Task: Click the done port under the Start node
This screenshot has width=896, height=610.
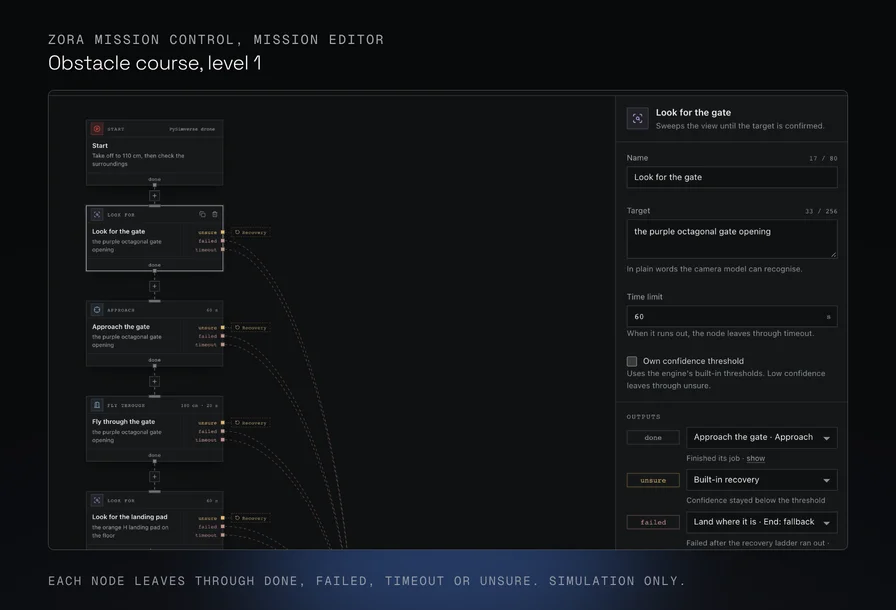Action: click(154, 185)
